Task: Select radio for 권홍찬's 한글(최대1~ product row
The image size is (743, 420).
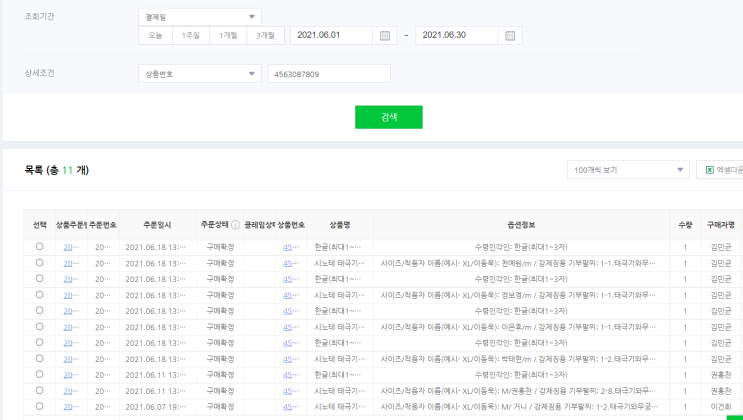Action: coord(39,374)
